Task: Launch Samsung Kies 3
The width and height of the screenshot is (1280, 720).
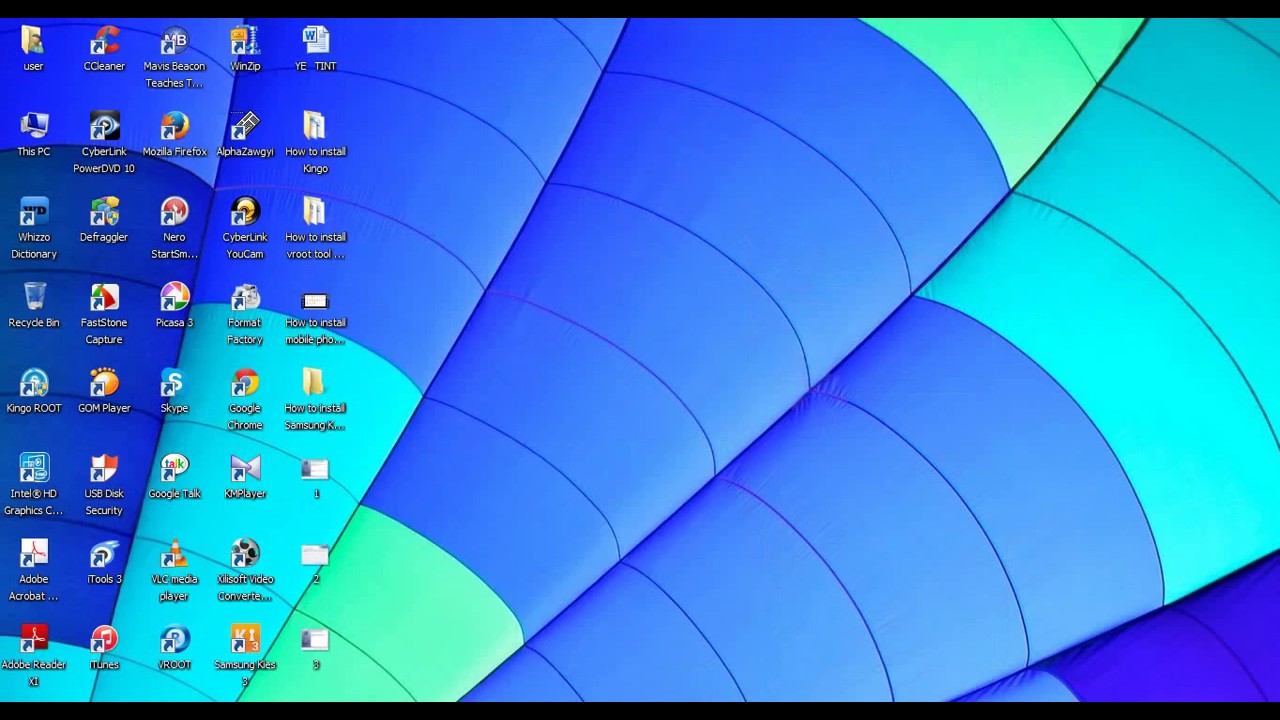Action: tap(245, 640)
